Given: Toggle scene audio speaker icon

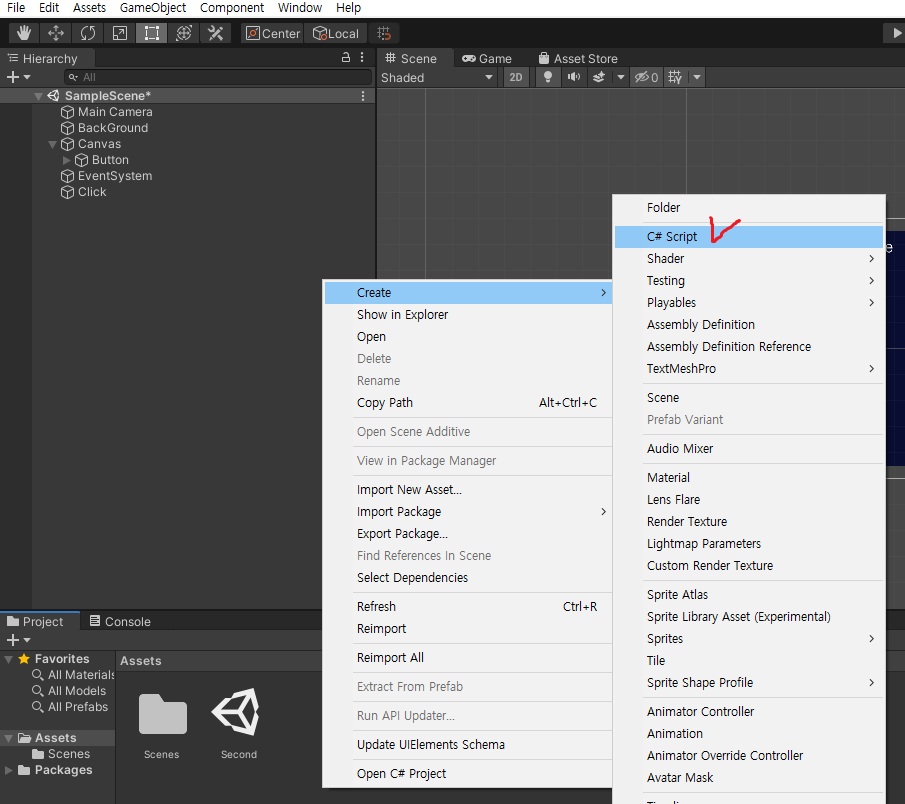Looking at the screenshot, I should [574, 77].
